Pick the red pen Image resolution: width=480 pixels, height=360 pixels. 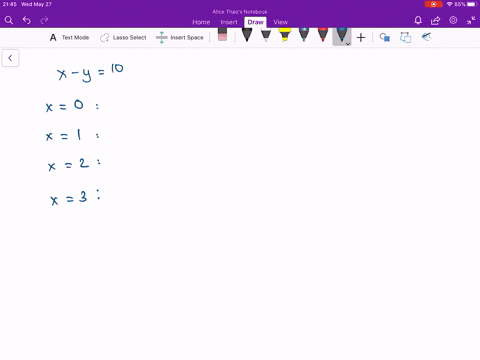(323, 35)
